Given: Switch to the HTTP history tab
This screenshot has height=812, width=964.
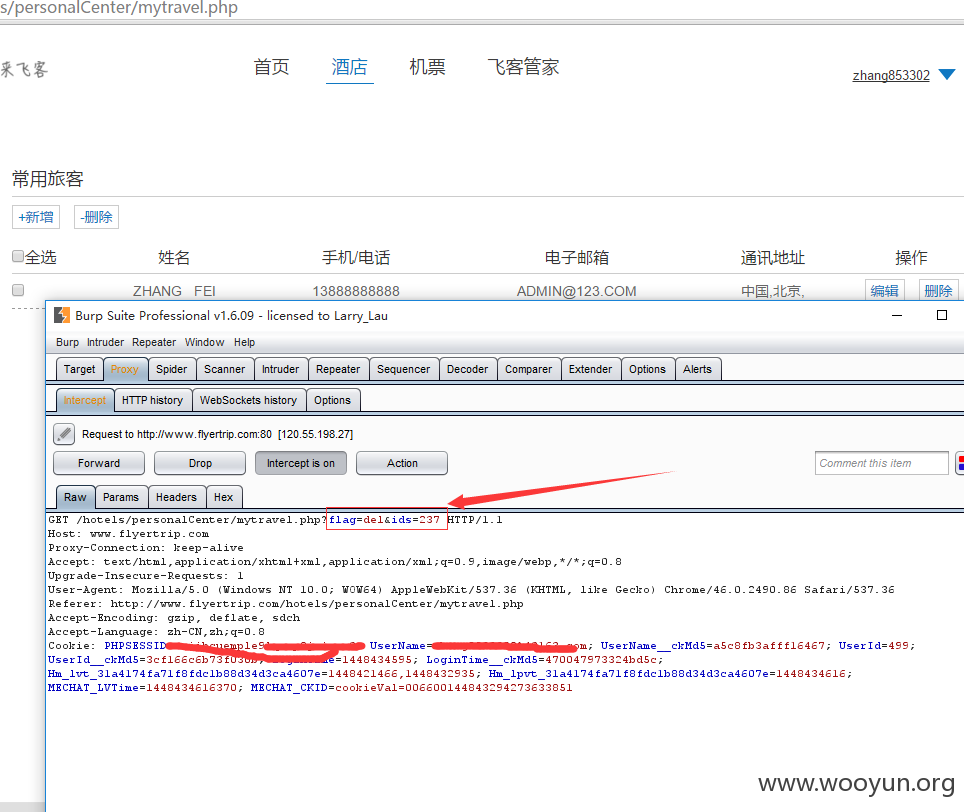Looking at the screenshot, I should coord(152,400).
